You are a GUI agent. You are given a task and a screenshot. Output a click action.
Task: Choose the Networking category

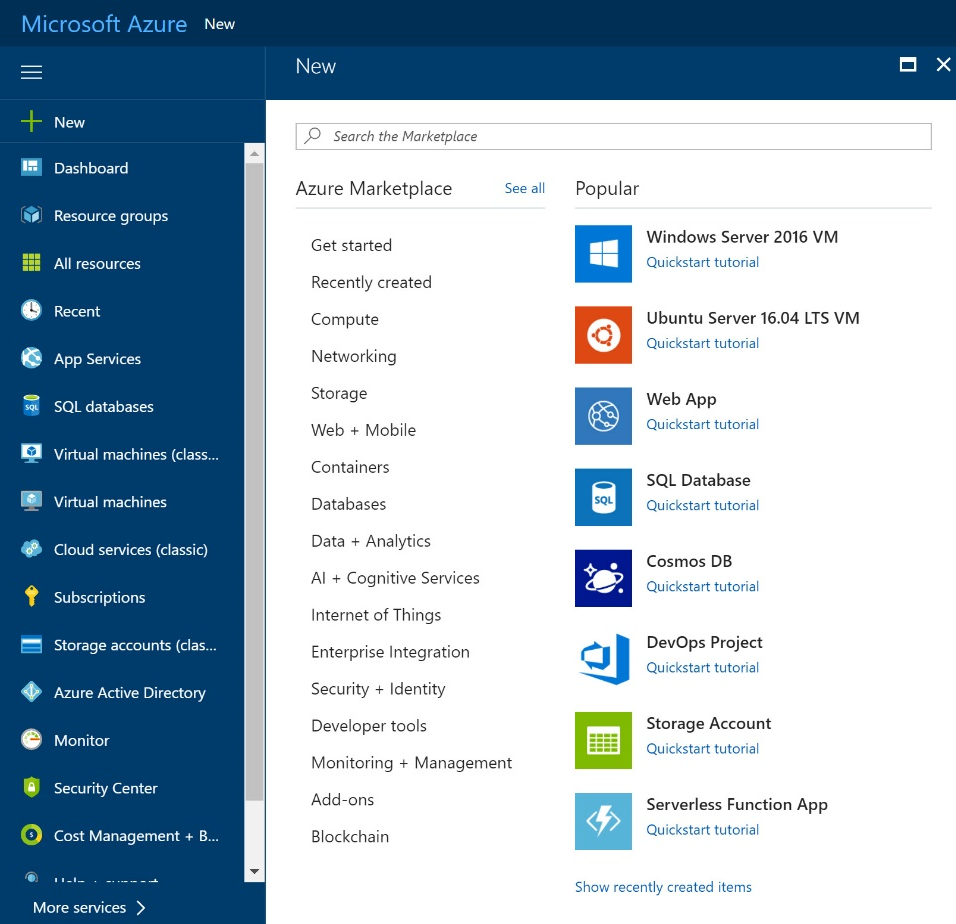(x=354, y=356)
